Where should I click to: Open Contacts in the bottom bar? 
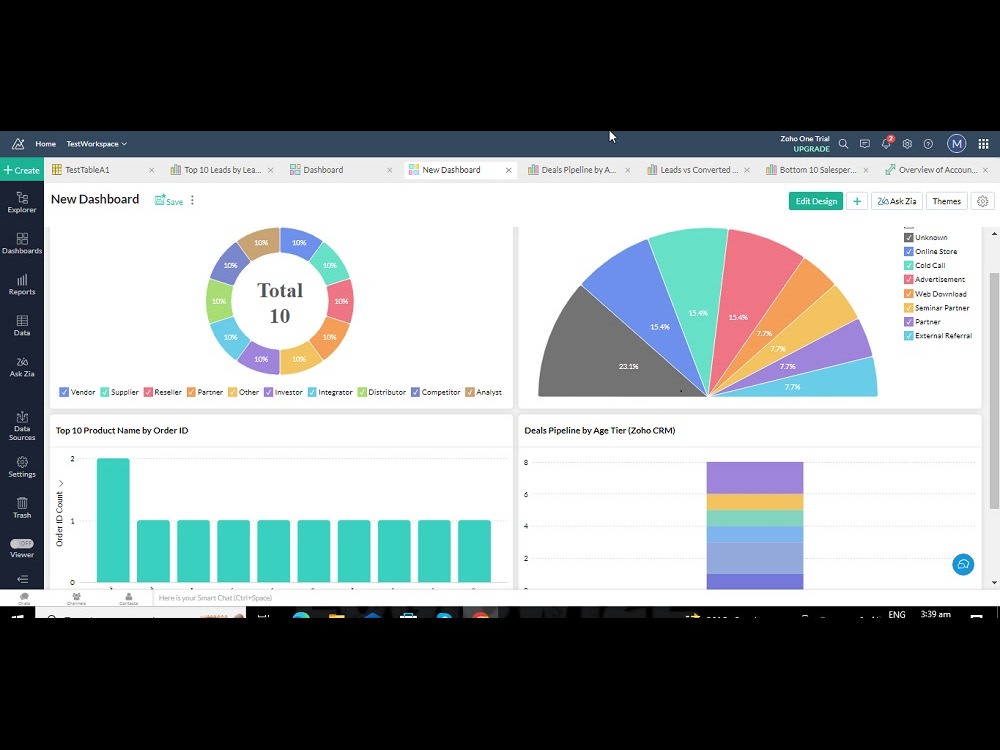tap(128, 598)
